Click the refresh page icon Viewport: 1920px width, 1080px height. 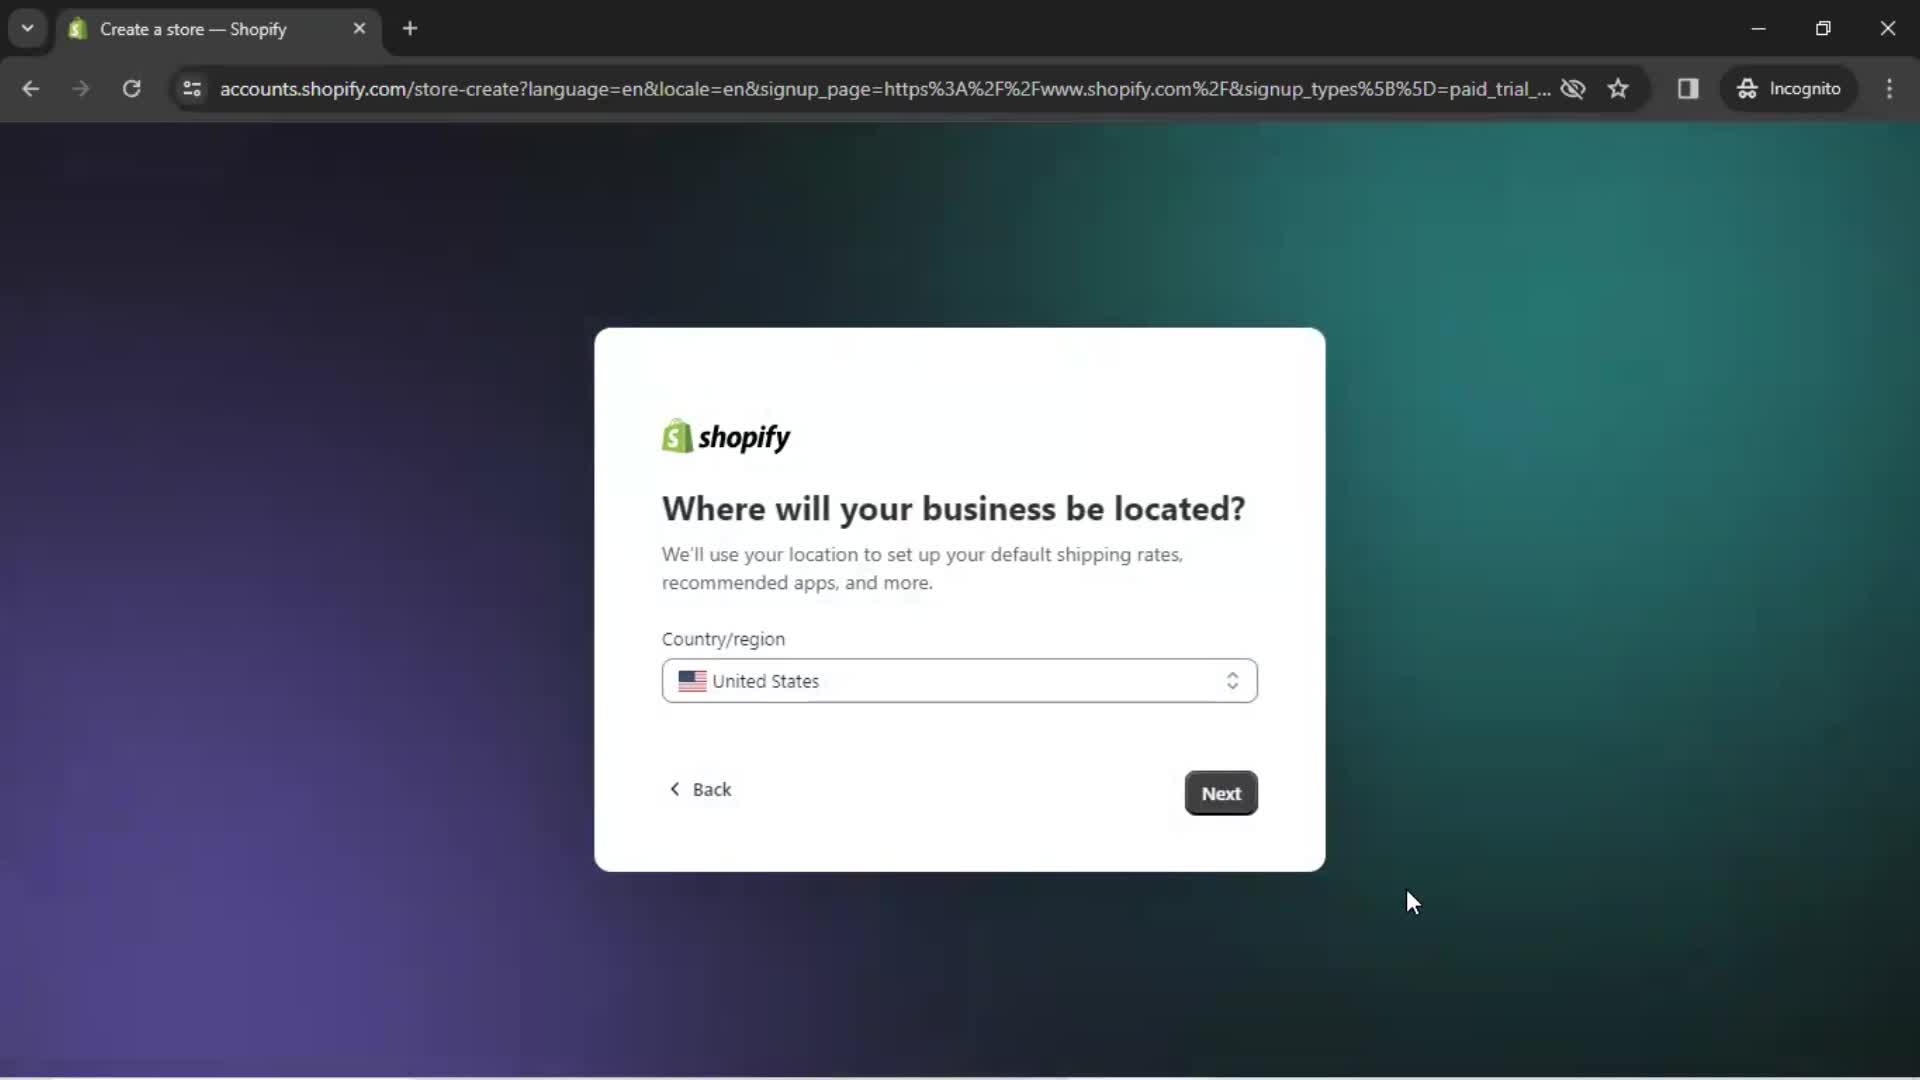coord(131,88)
